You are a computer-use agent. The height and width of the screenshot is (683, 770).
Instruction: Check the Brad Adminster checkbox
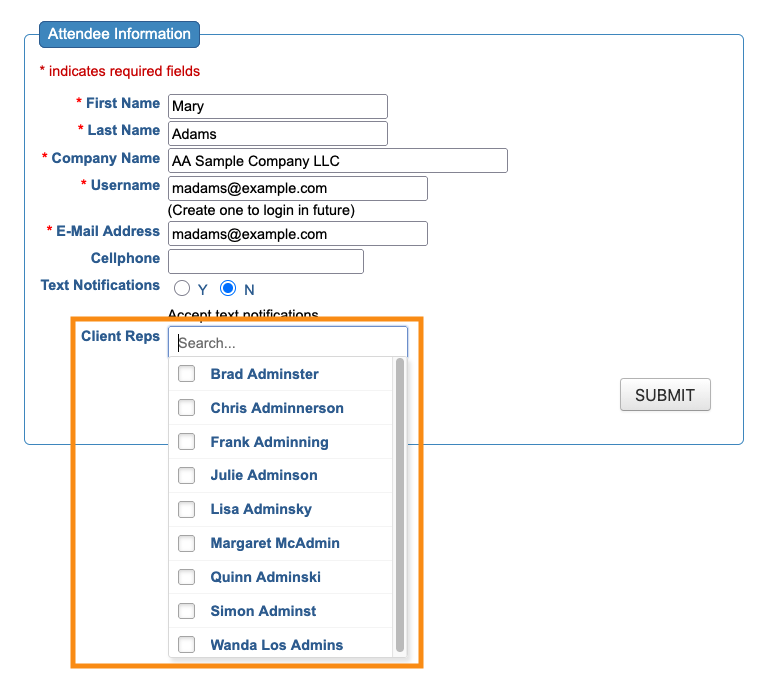pyautogui.click(x=186, y=374)
